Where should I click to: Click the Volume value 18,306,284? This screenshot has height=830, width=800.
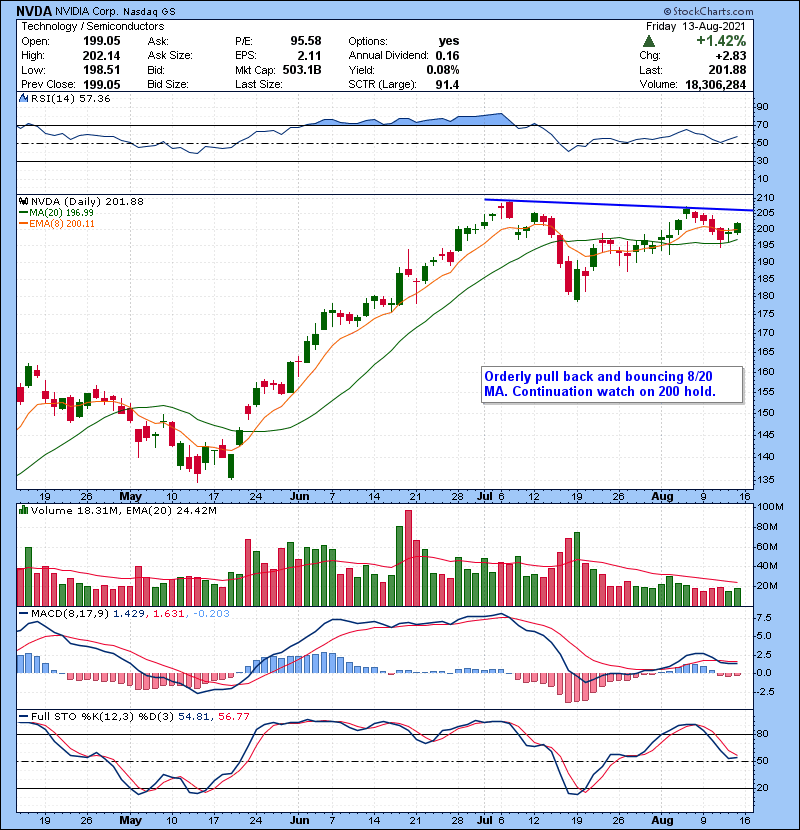[716, 85]
